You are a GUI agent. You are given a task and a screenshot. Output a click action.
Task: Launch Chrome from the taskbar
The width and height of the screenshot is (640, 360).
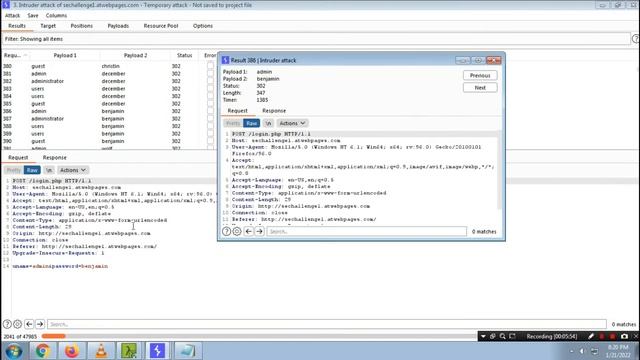point(42,351)
